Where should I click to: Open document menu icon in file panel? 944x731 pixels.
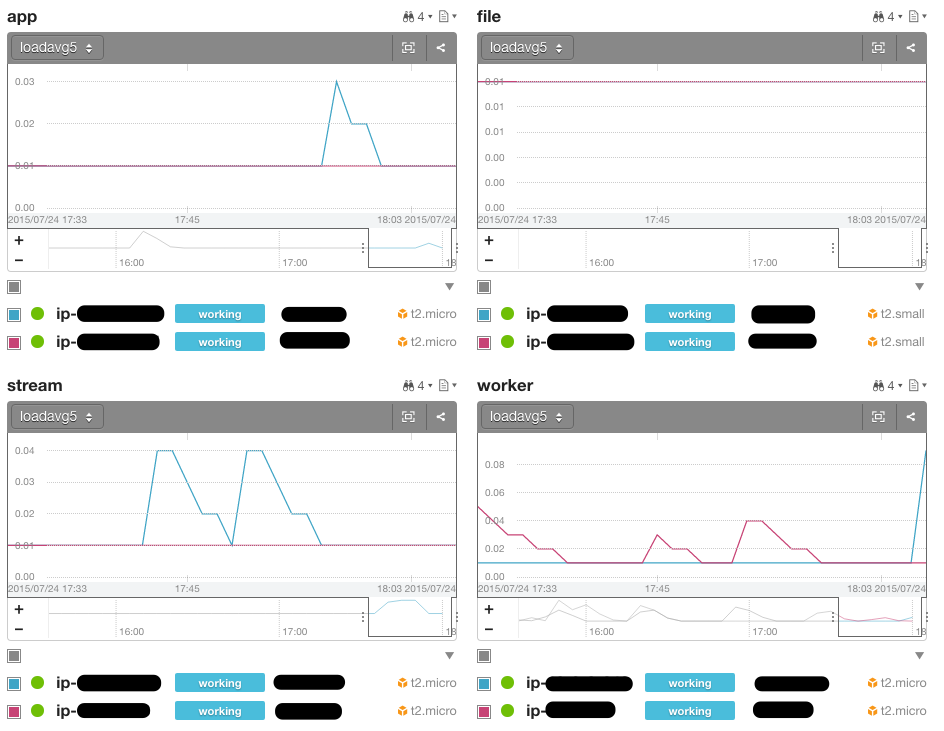(917, 17)
